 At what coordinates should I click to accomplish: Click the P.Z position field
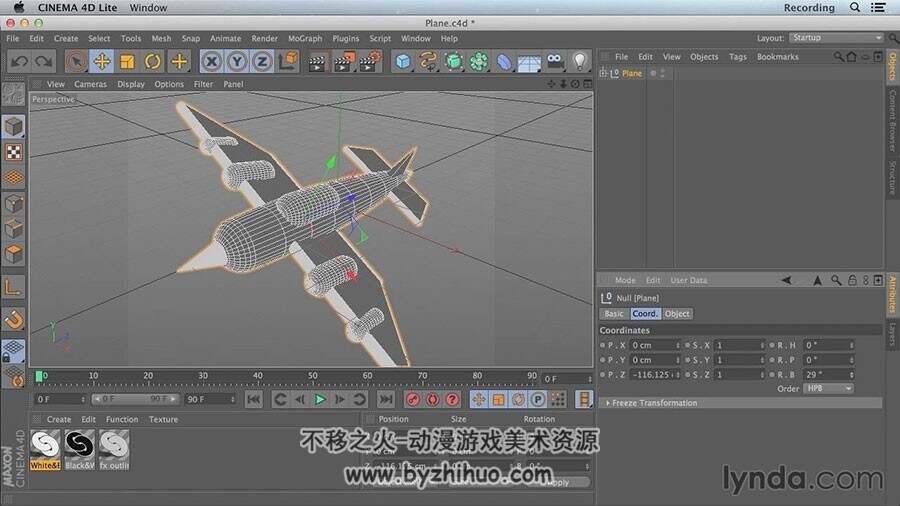click(x=654, y=375)
